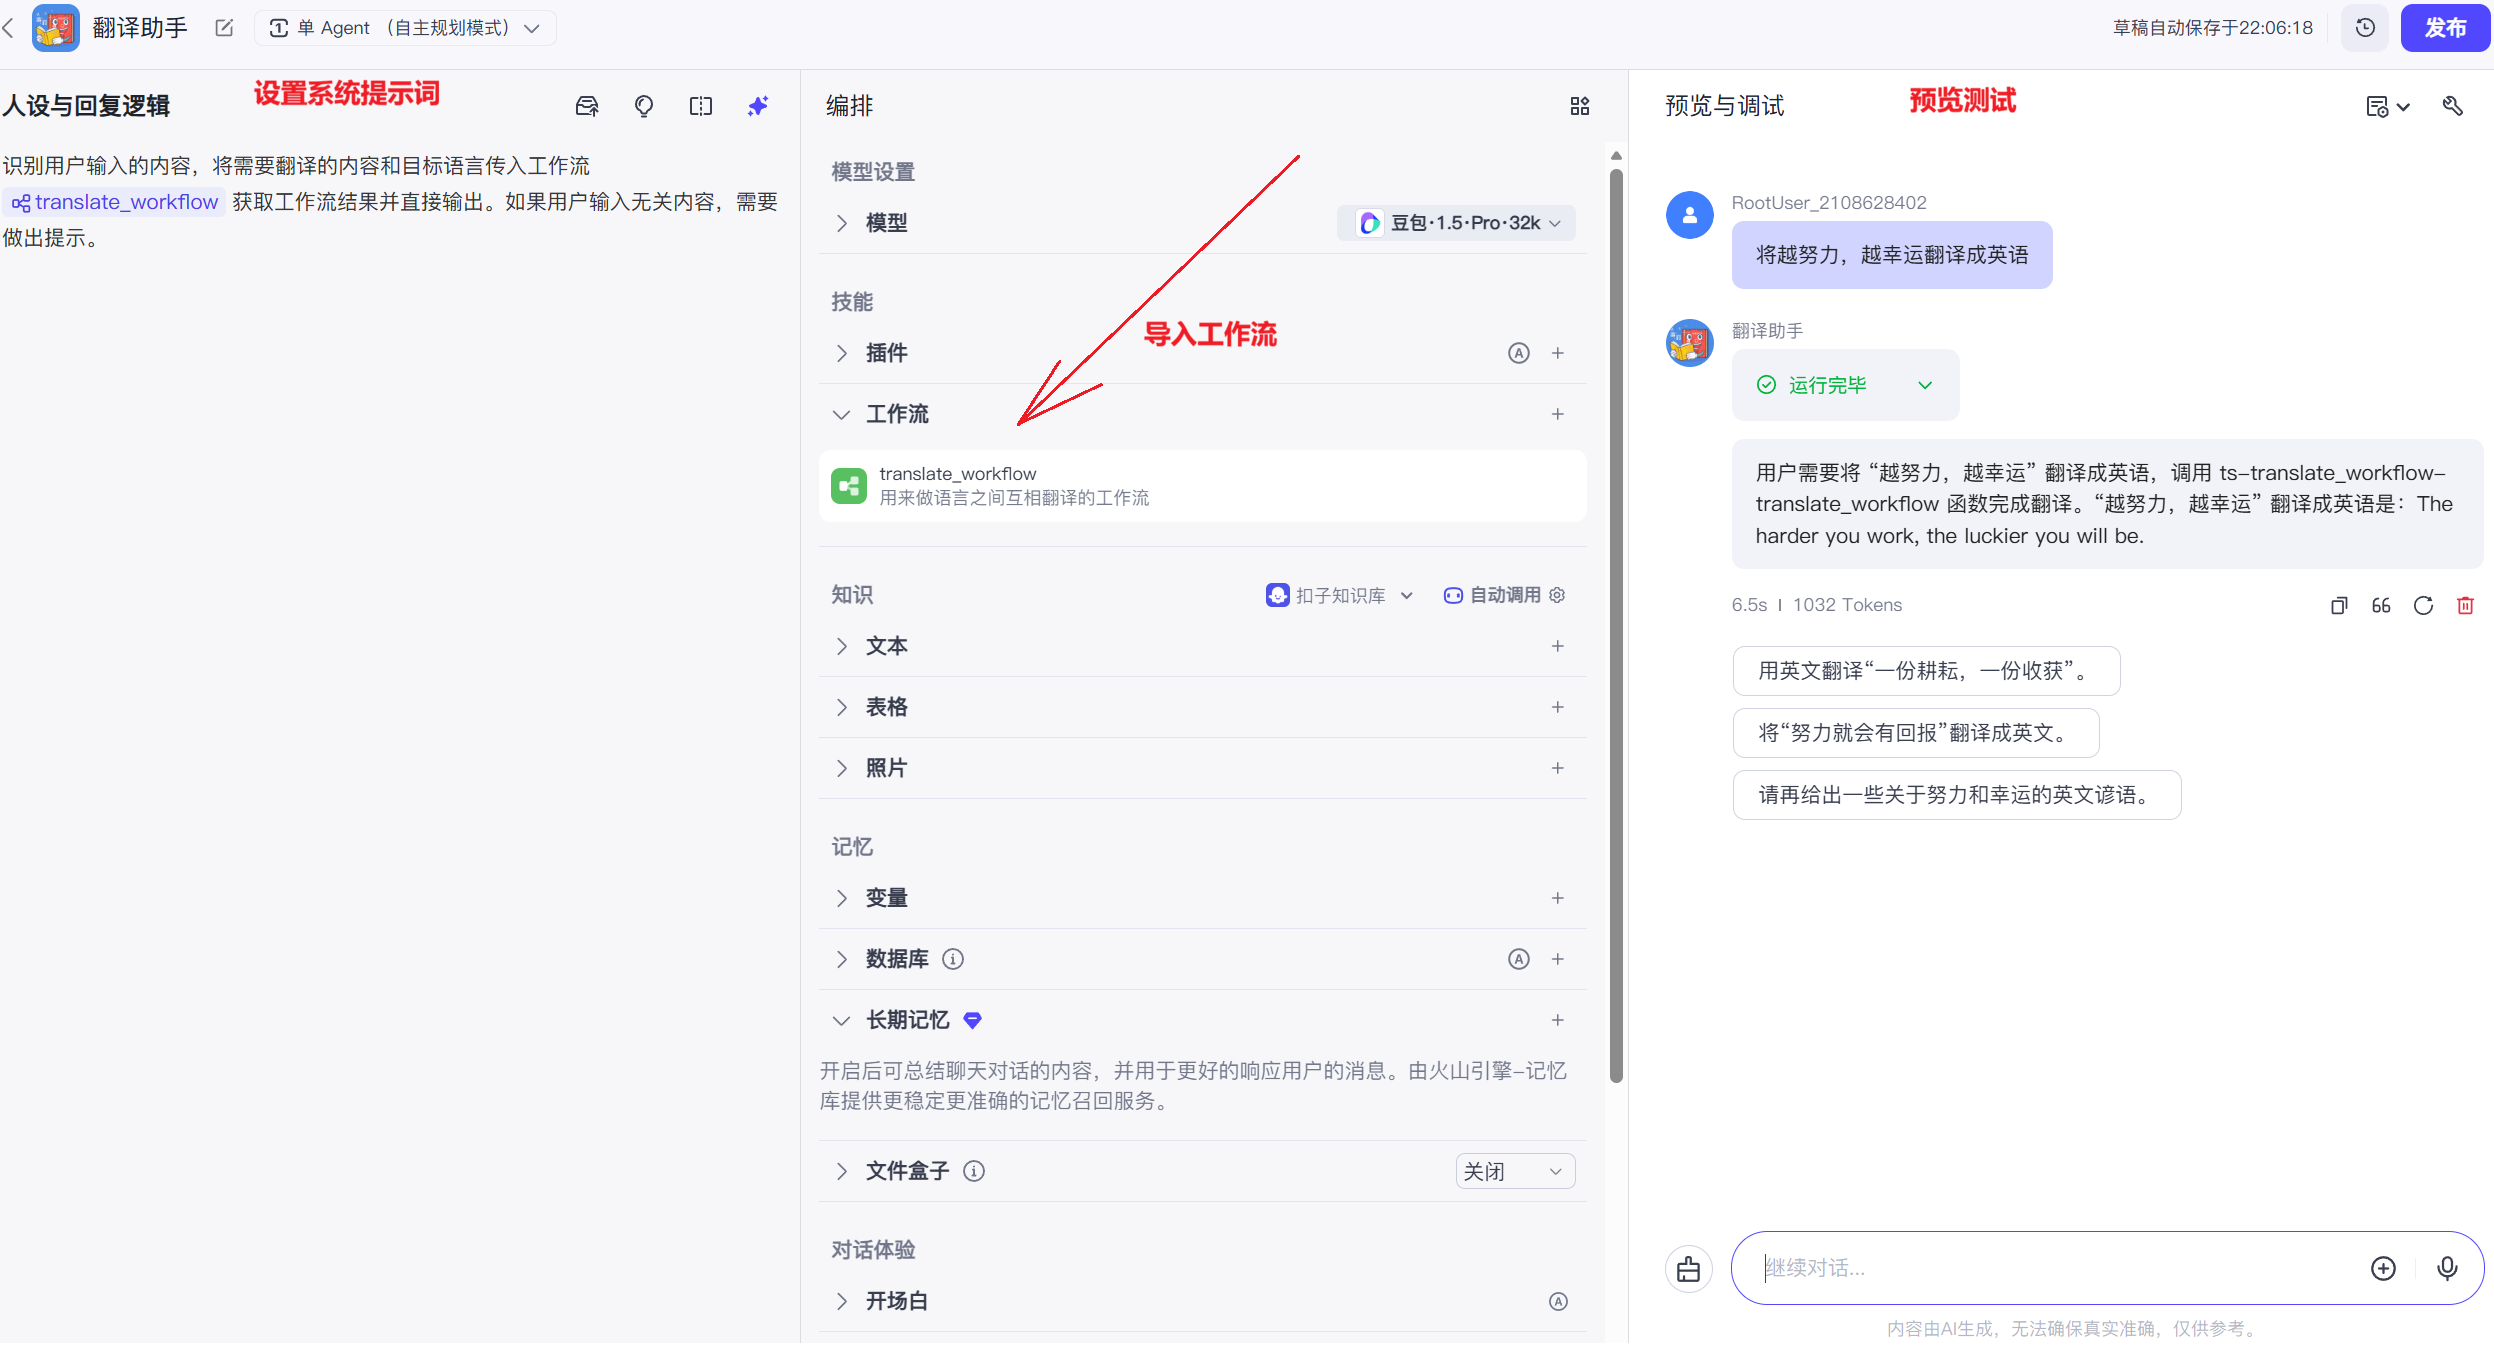The image size is (2494, 1360).
Task: Click the lightbulb suggestion icon
Action: [x=644, y=106]
